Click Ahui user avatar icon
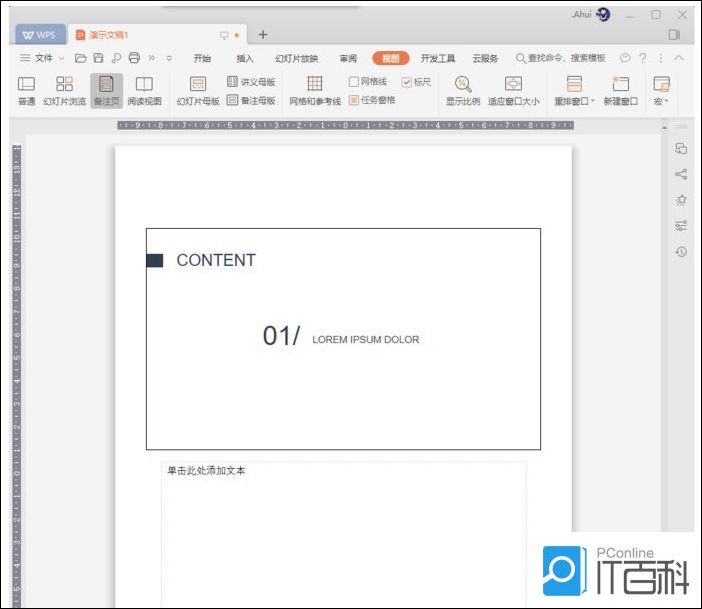 (604, 15)
